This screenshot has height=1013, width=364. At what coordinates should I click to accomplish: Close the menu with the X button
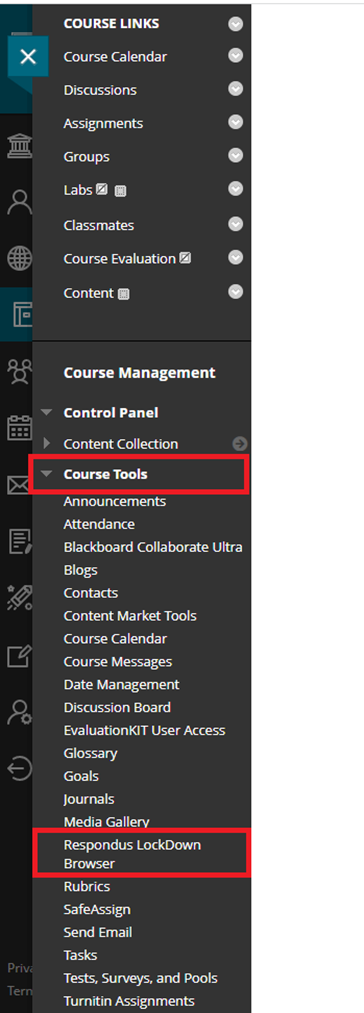(28, 57)
